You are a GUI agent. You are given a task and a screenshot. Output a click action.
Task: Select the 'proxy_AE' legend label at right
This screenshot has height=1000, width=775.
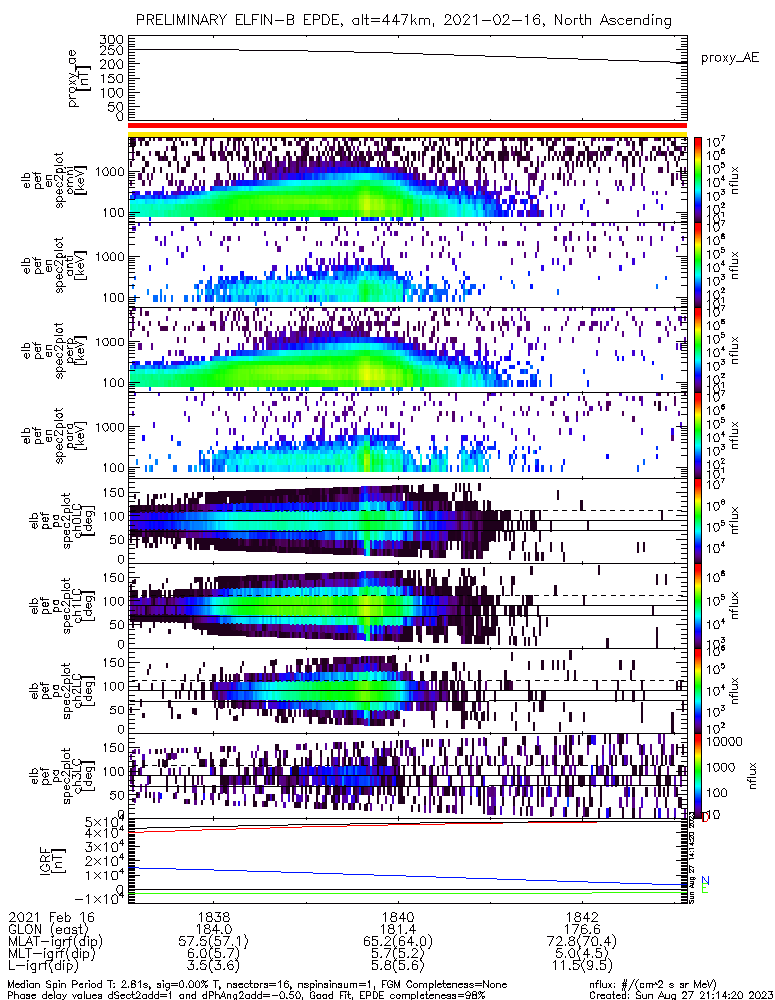click(730, 58)
